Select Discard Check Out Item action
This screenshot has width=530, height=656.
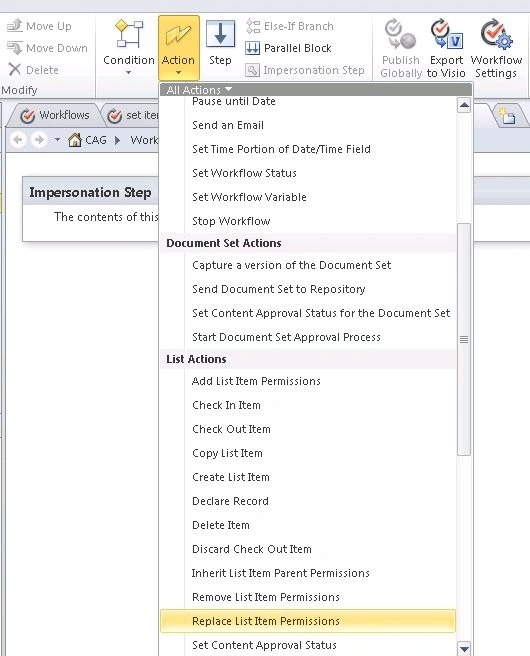252,549
